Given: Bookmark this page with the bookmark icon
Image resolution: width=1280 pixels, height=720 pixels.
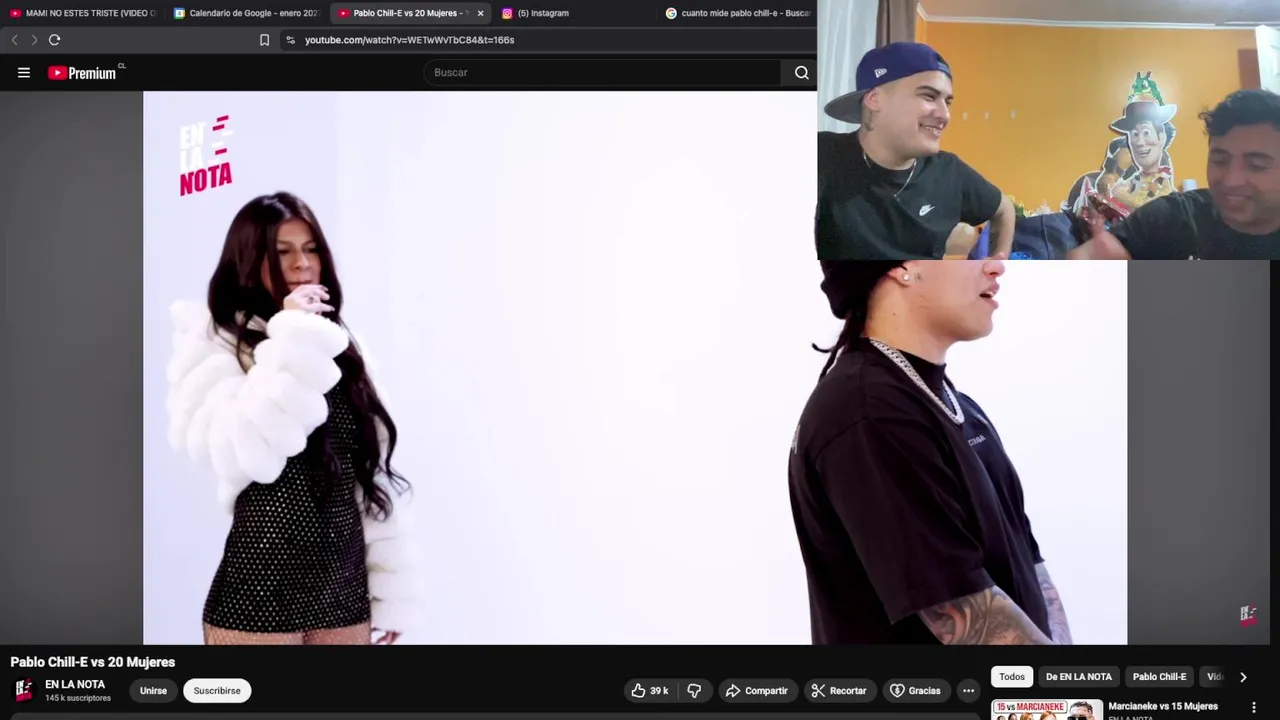Looking at the screenshot, I should click(x=264, y=40).
